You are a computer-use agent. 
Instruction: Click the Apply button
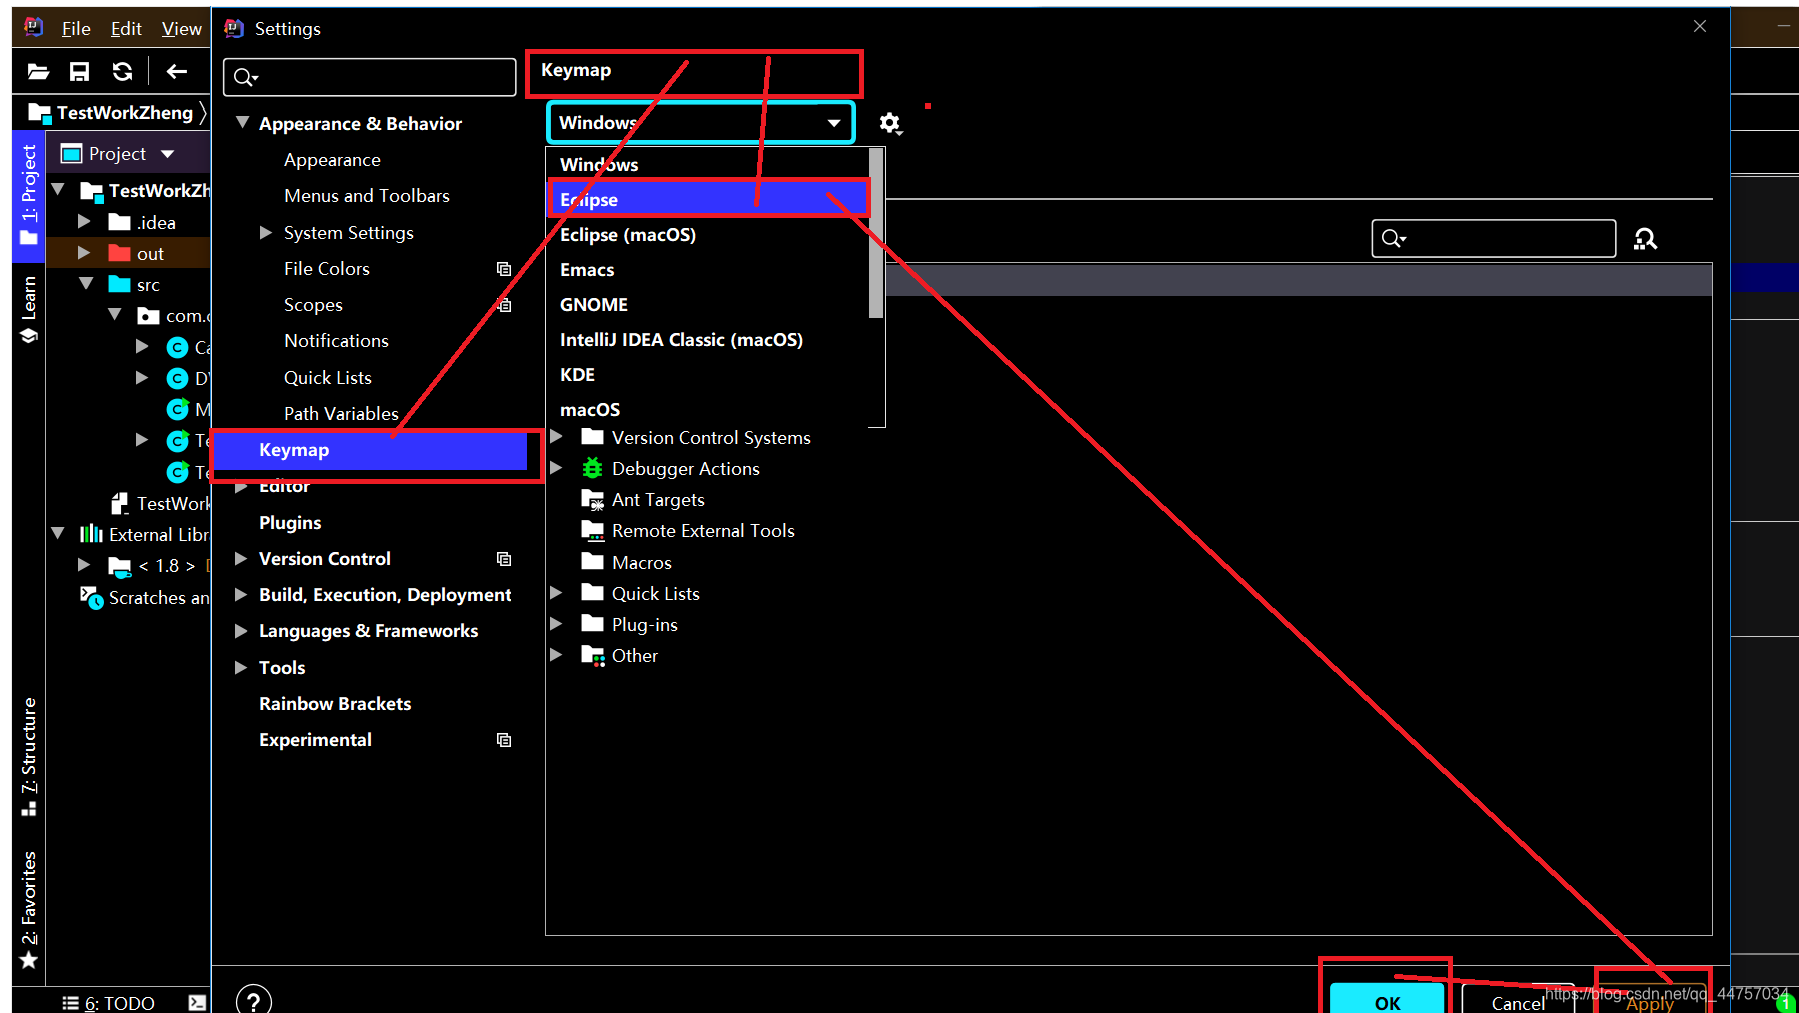tap(1650, 999)
